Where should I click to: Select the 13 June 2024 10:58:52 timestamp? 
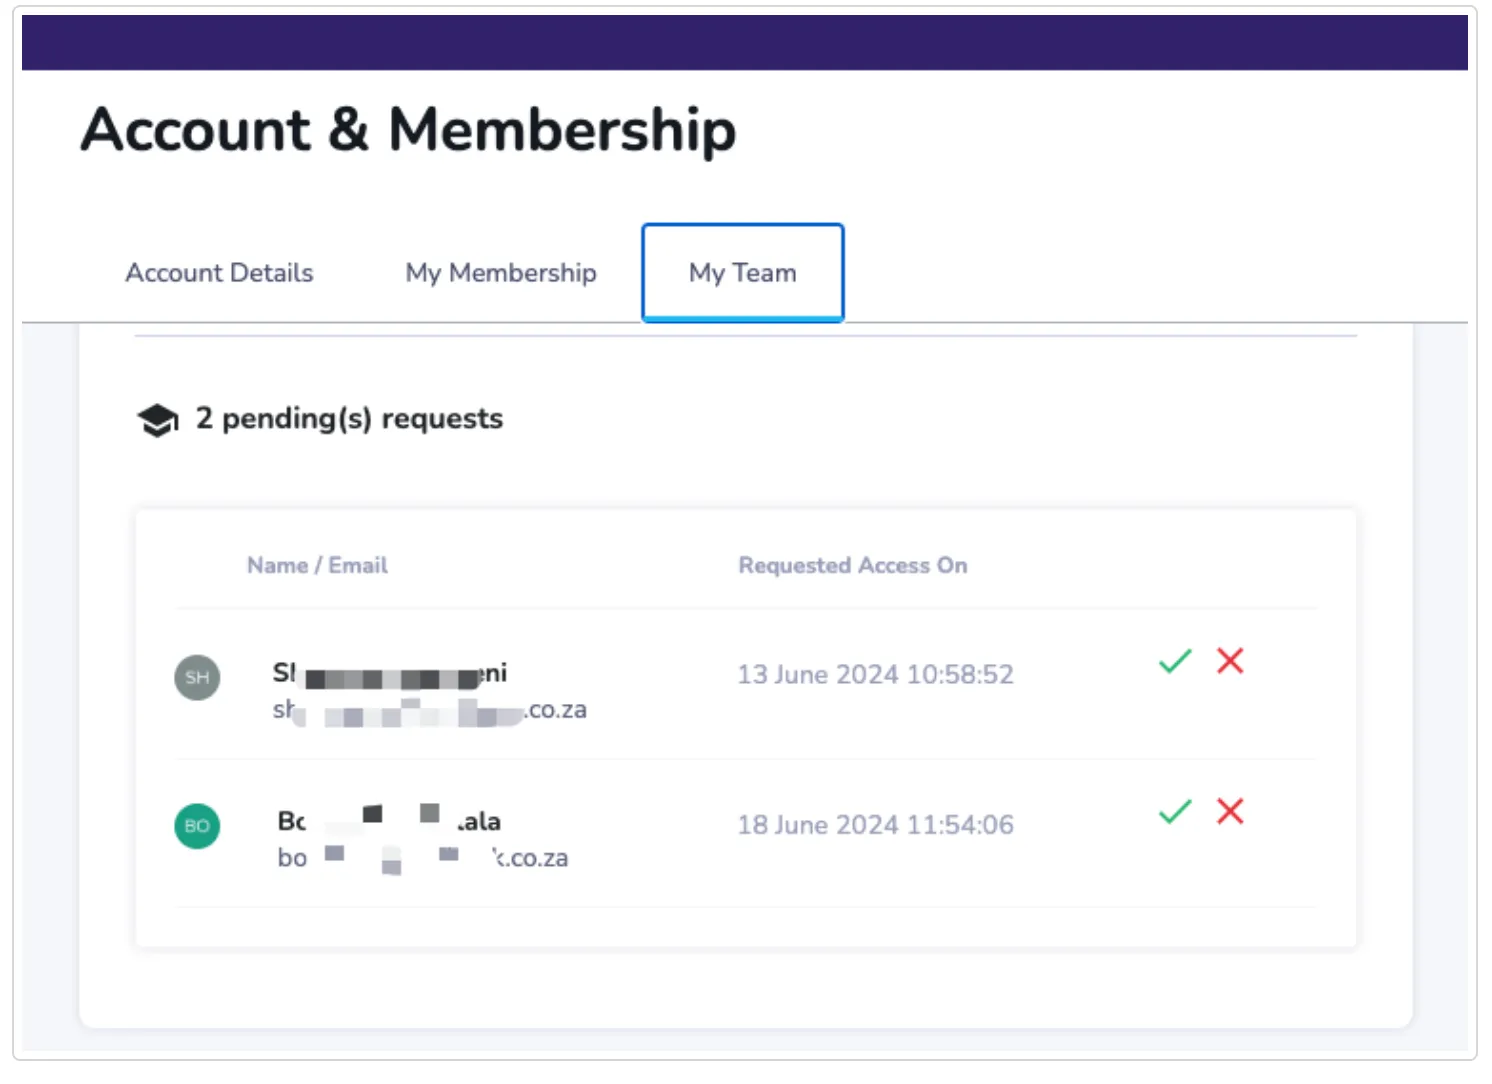[875, 675]
